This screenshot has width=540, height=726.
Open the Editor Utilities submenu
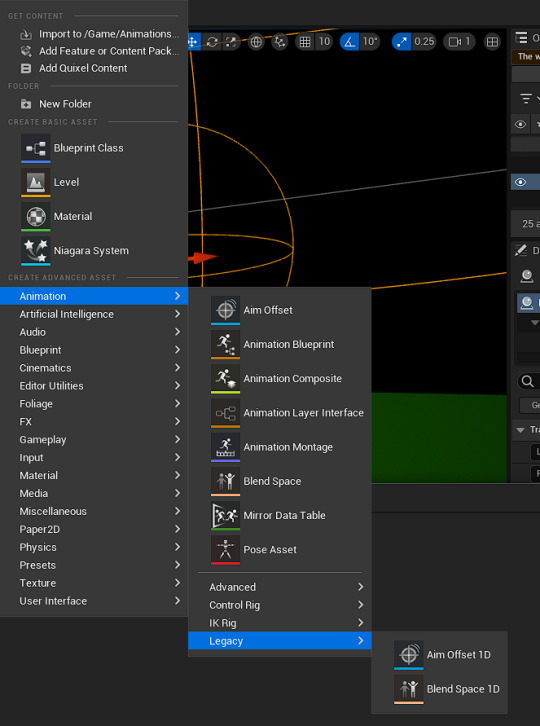(94, 386)
